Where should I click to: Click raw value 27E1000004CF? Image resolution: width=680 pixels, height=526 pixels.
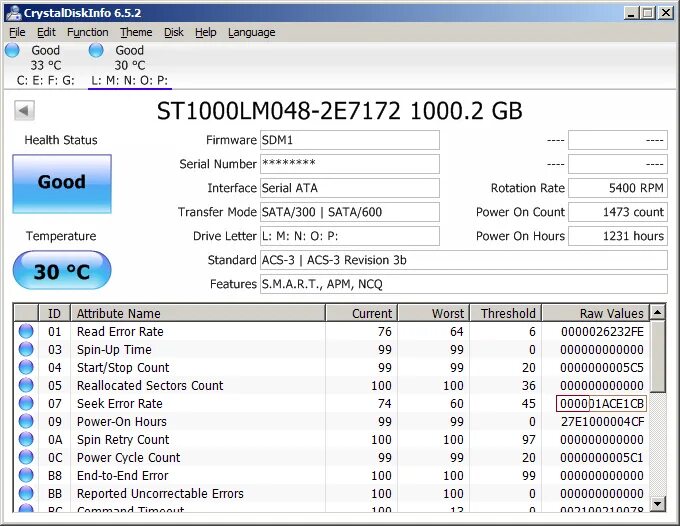coord(602,421)
